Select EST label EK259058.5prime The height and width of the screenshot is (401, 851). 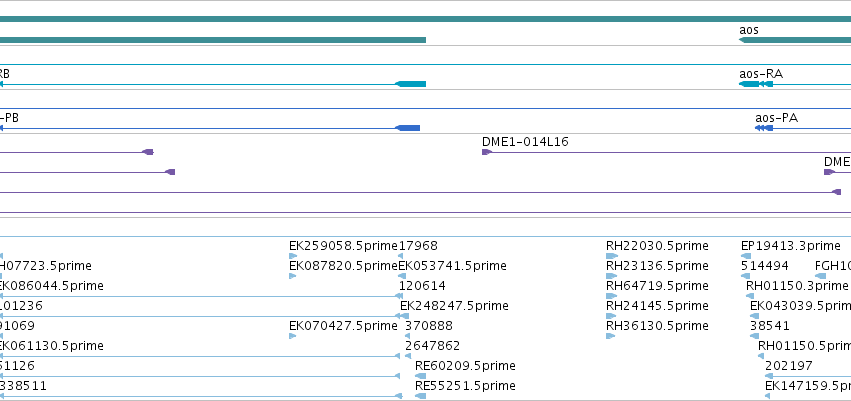pyautogui.click(x=344, y=246)
